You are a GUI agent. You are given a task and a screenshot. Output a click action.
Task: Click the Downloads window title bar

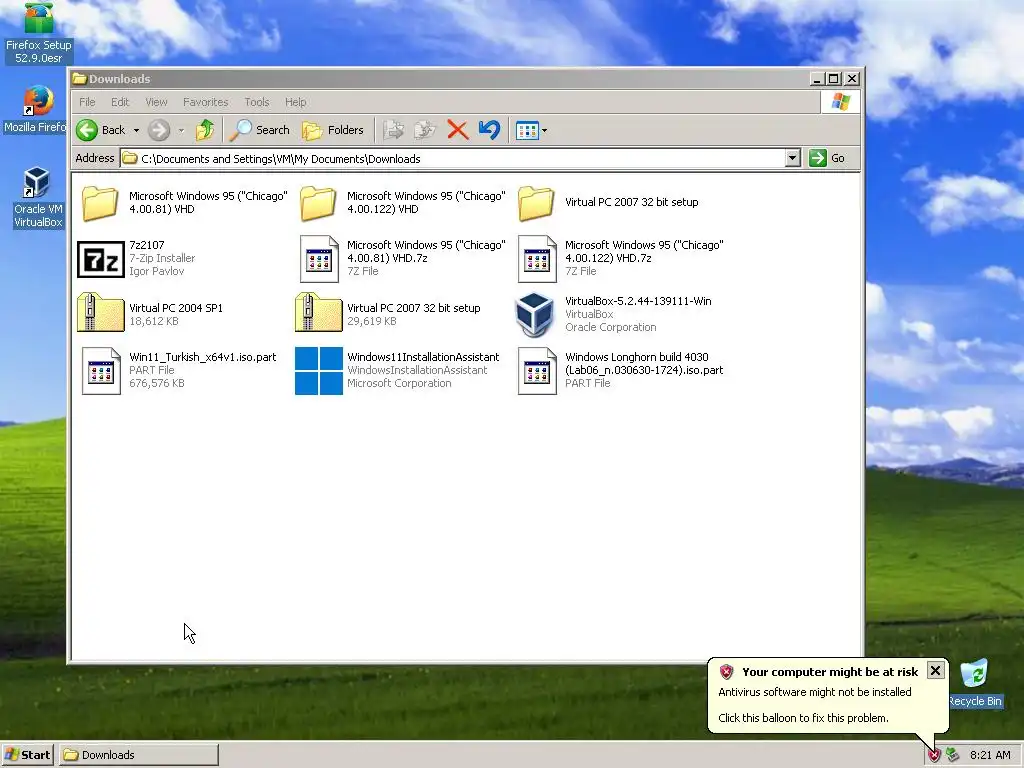click(x=438, y=79)
